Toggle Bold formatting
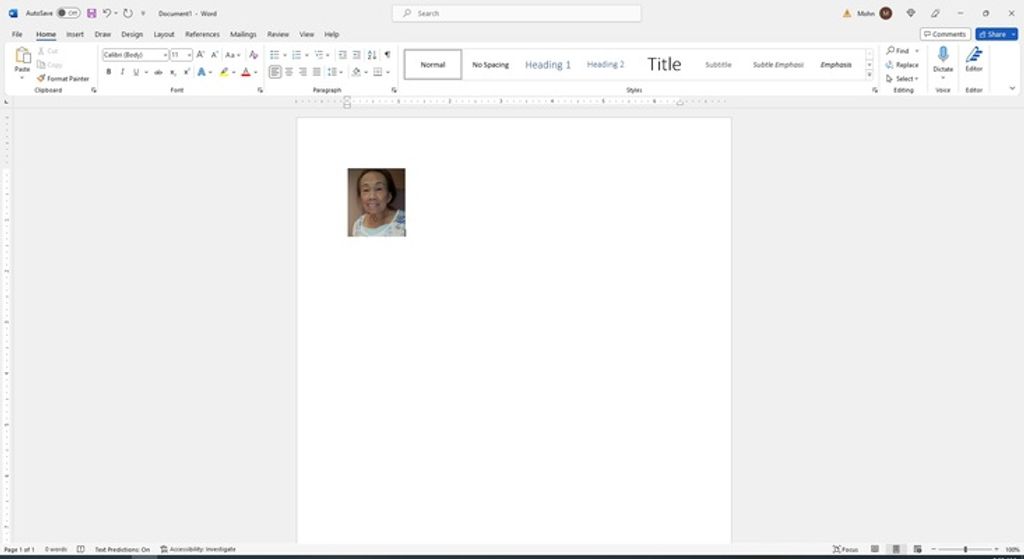The width and height of the screenshot is (1024, 559). [108, 72]
